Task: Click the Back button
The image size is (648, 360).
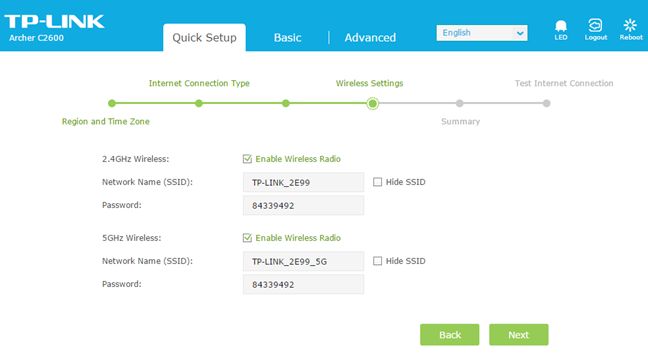Action: (x=450, y=335)
